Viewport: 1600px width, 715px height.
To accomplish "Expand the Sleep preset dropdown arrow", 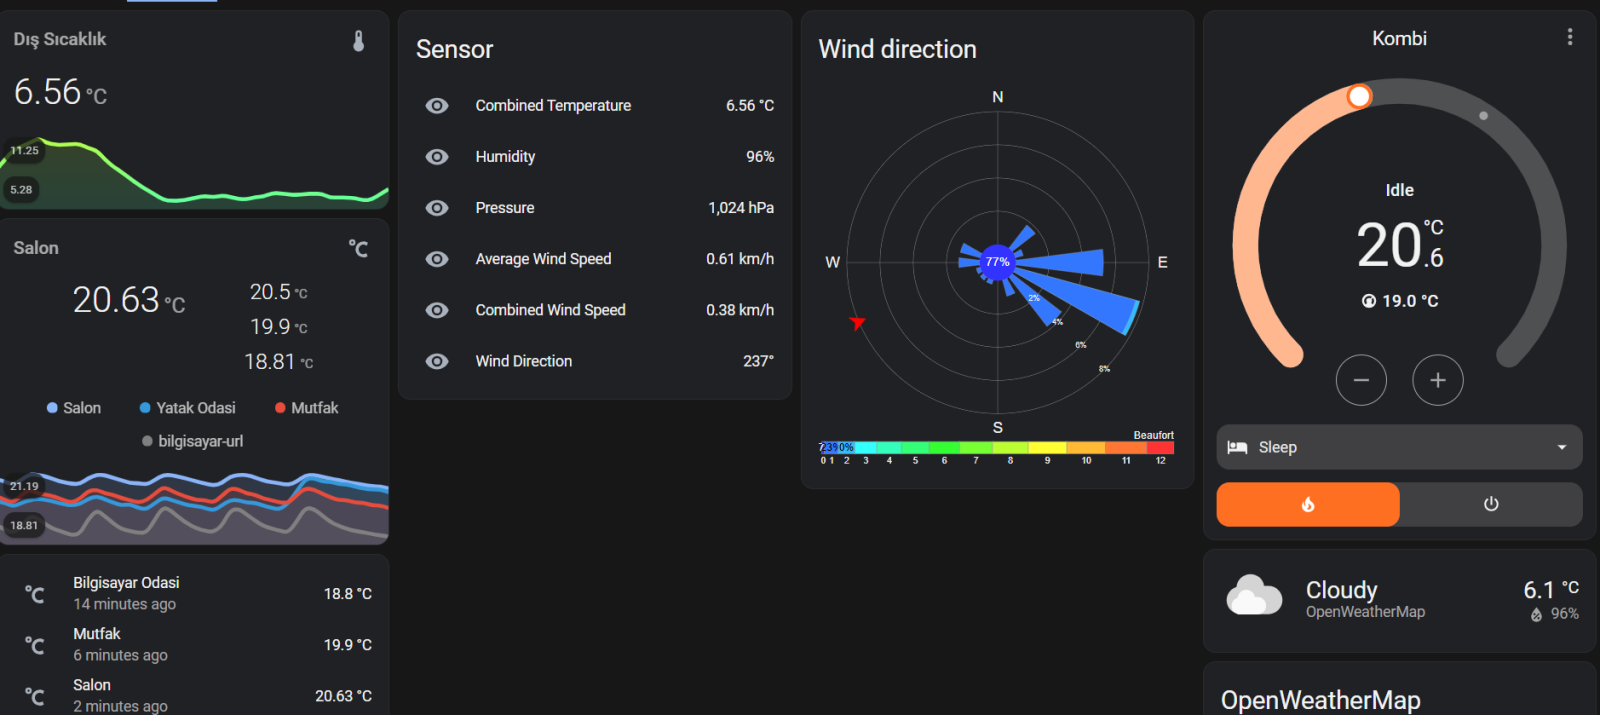I will [x=1562, y=448].
